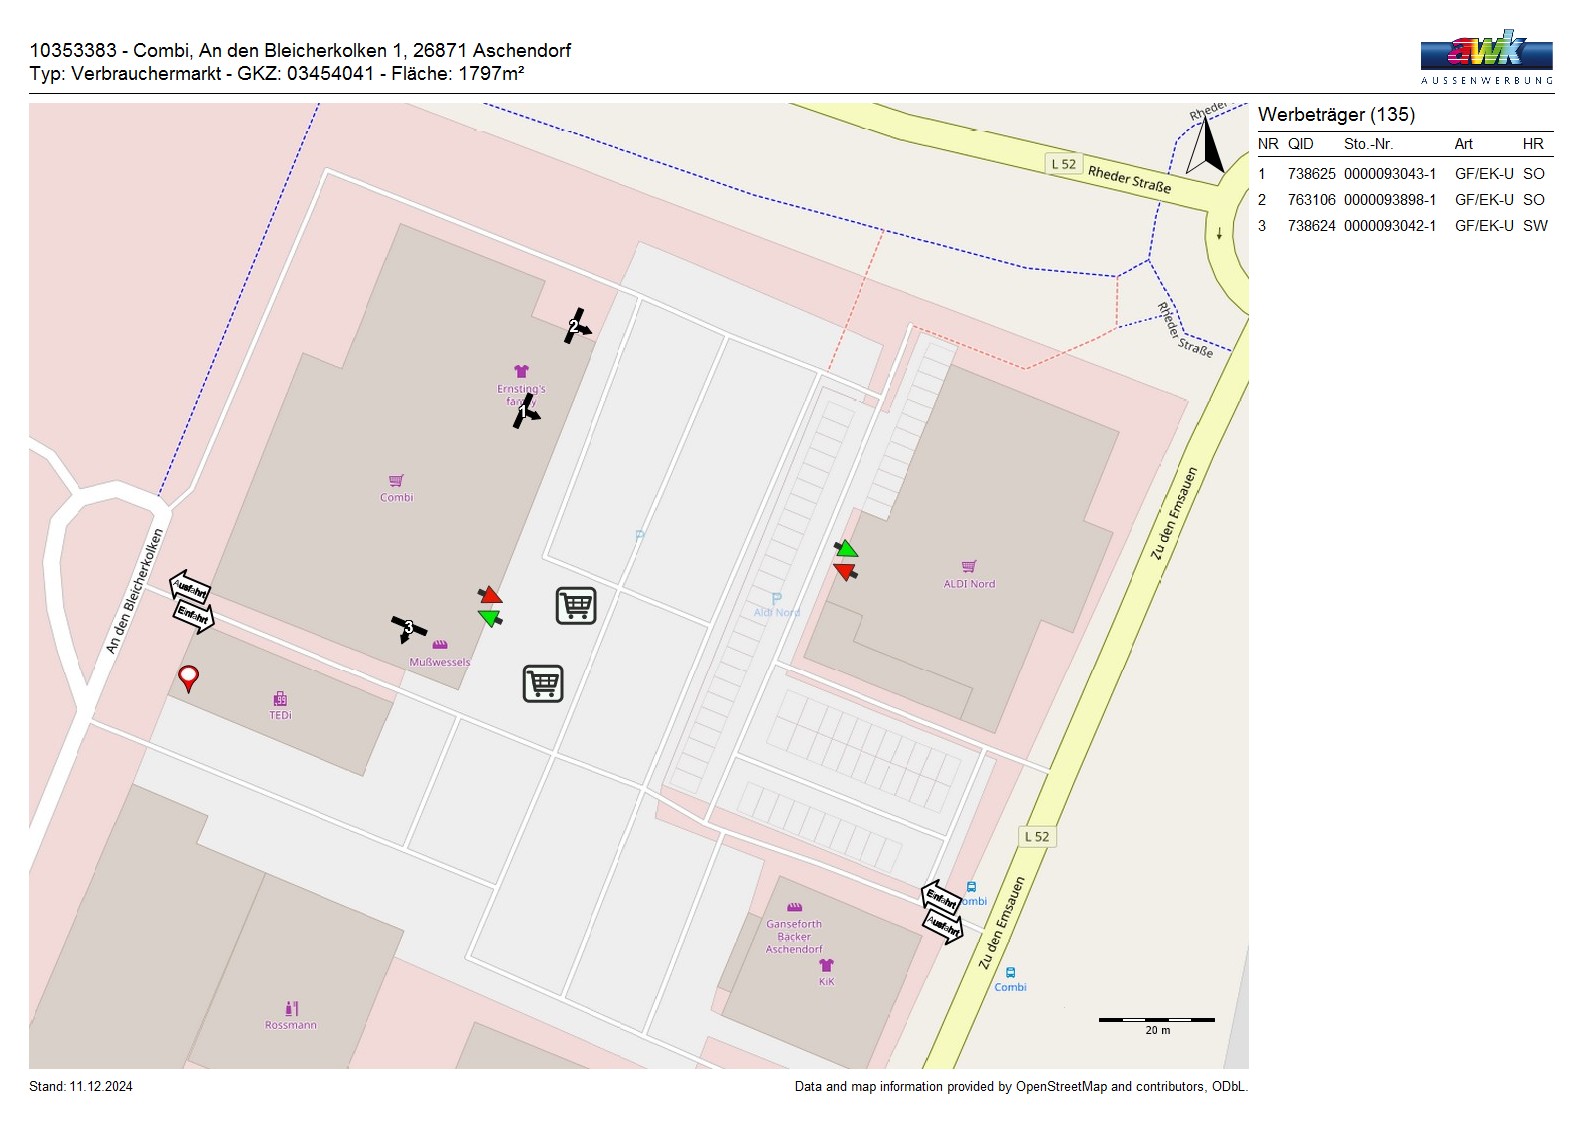Click the ALDI Nord shop icon

point(968,567)
